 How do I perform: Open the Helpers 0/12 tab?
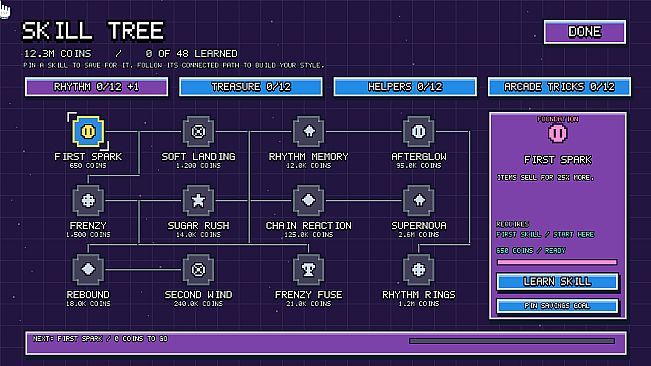tap(405, 87)
